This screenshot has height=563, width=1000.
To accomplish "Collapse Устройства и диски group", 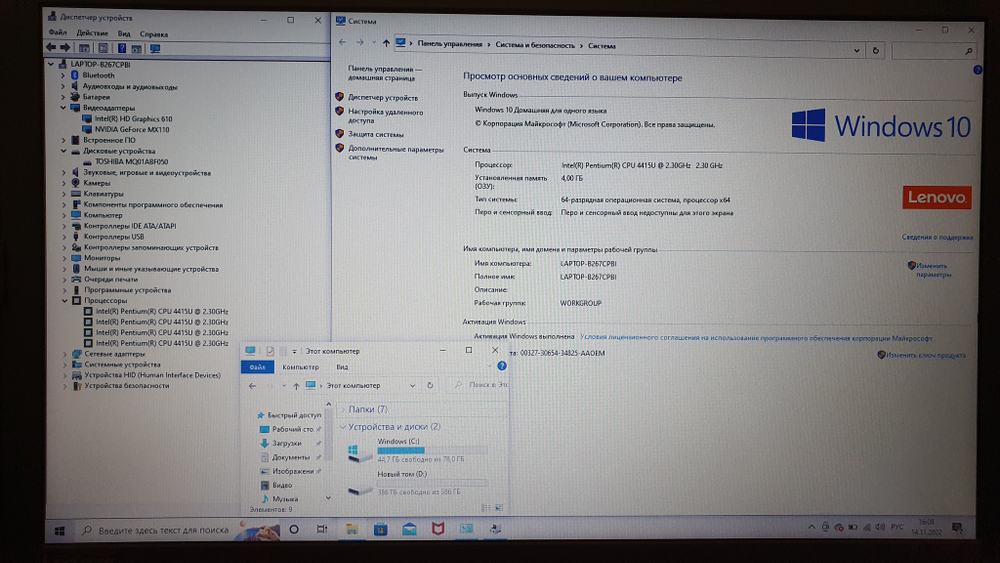I will pyautogui.click(x=343, y=427).
